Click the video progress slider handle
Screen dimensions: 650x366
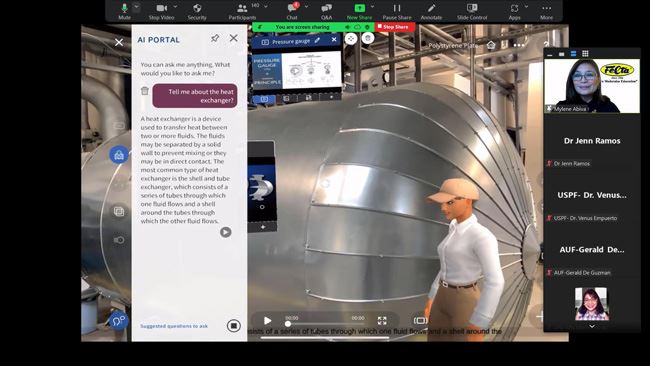288,324
